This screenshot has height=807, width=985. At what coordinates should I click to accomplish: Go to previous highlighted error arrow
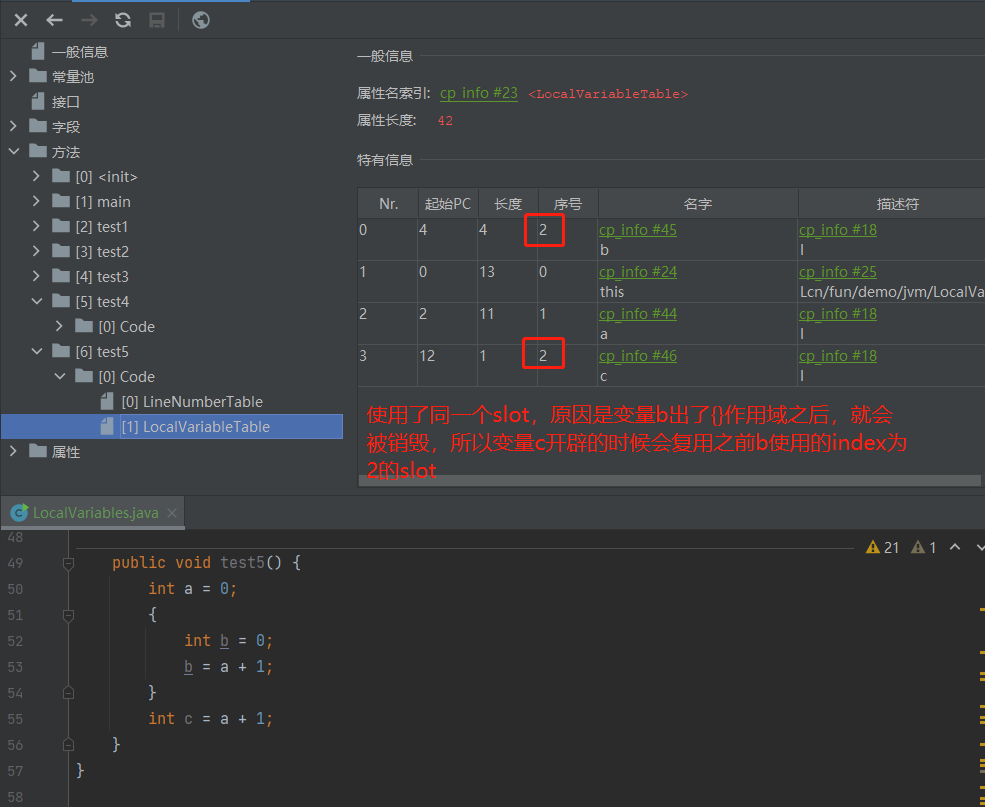coord(955,547)
